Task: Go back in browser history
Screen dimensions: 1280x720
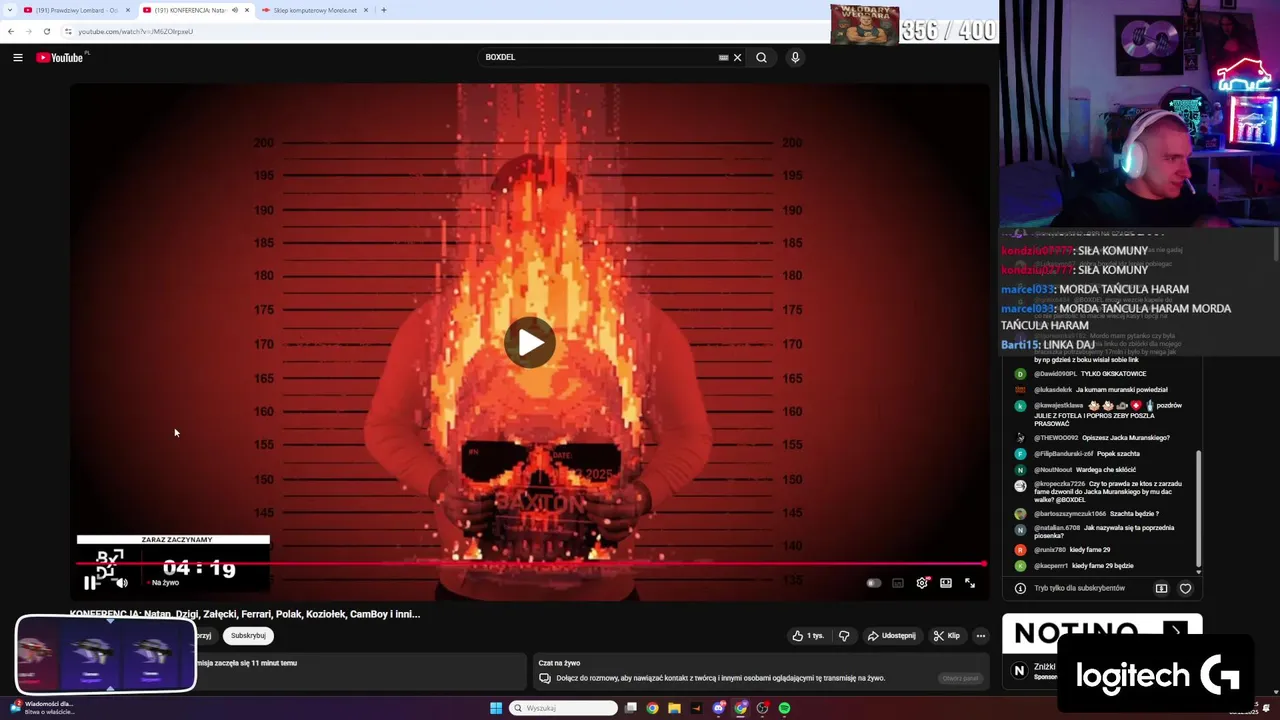Action: tap(11, 31)
